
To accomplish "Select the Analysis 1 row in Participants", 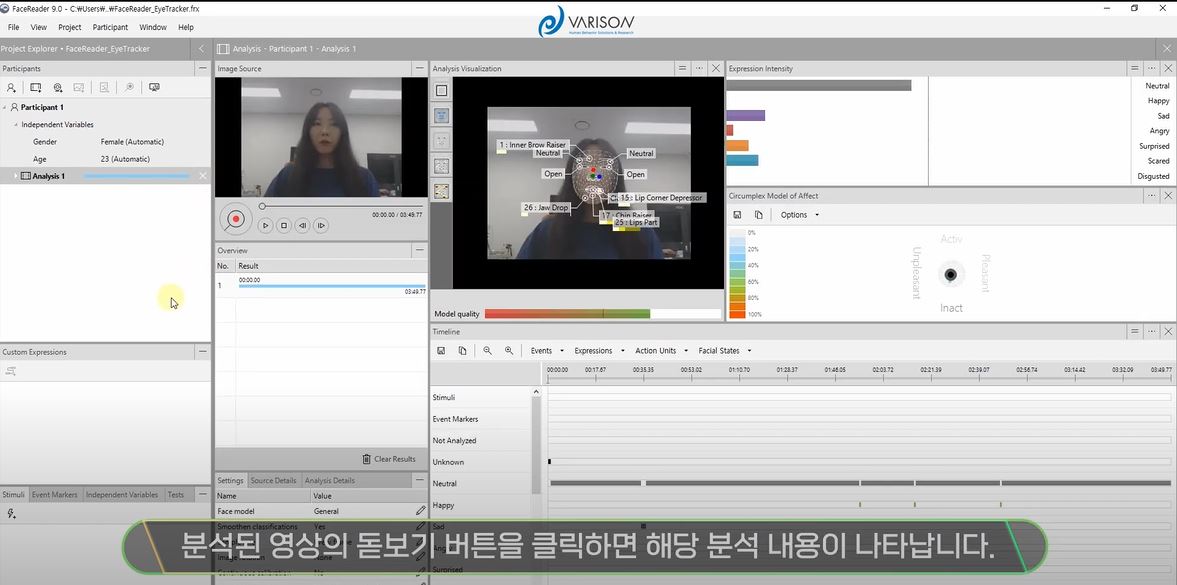I will 105,176.
